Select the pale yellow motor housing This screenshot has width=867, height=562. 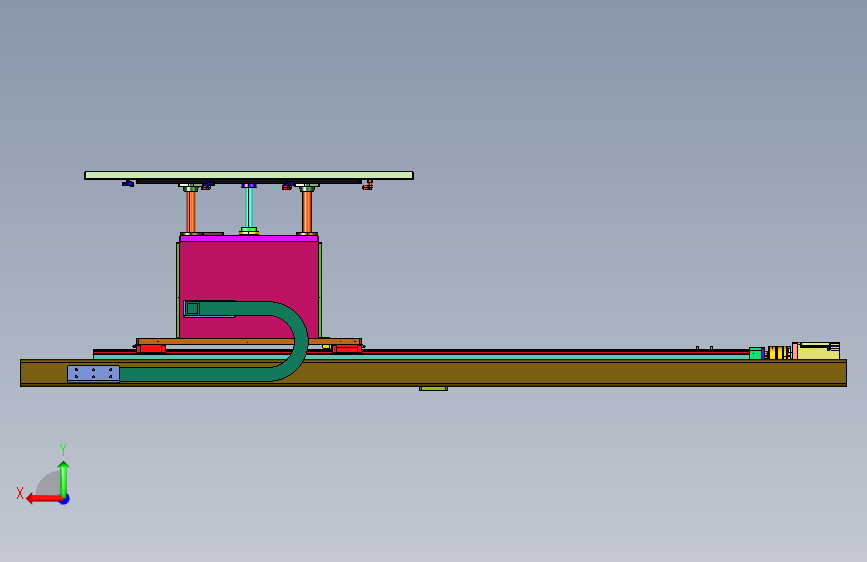click(x=819, y=351)
